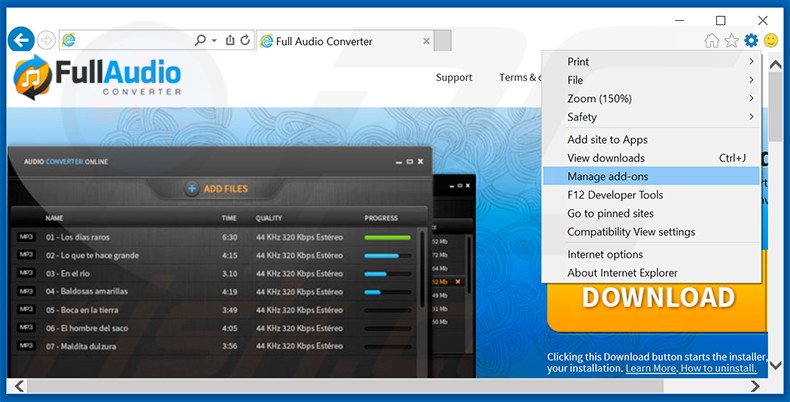790x402 pixels.
Task: Expand the File submenu
Action: click(x=651, y=80)
